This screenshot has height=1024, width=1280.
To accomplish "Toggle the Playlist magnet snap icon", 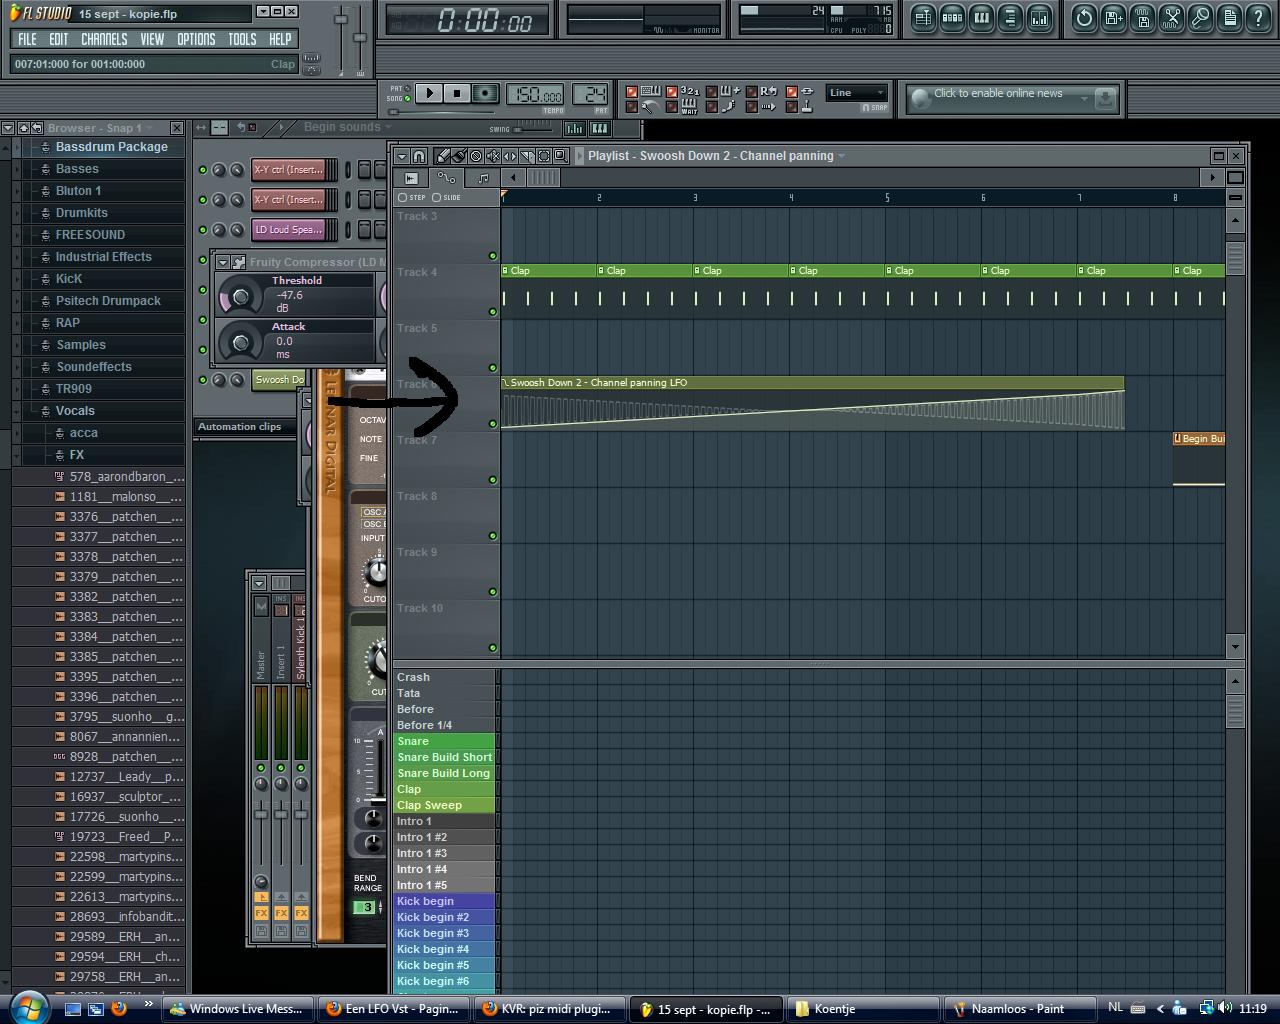I will click(419, 156).
